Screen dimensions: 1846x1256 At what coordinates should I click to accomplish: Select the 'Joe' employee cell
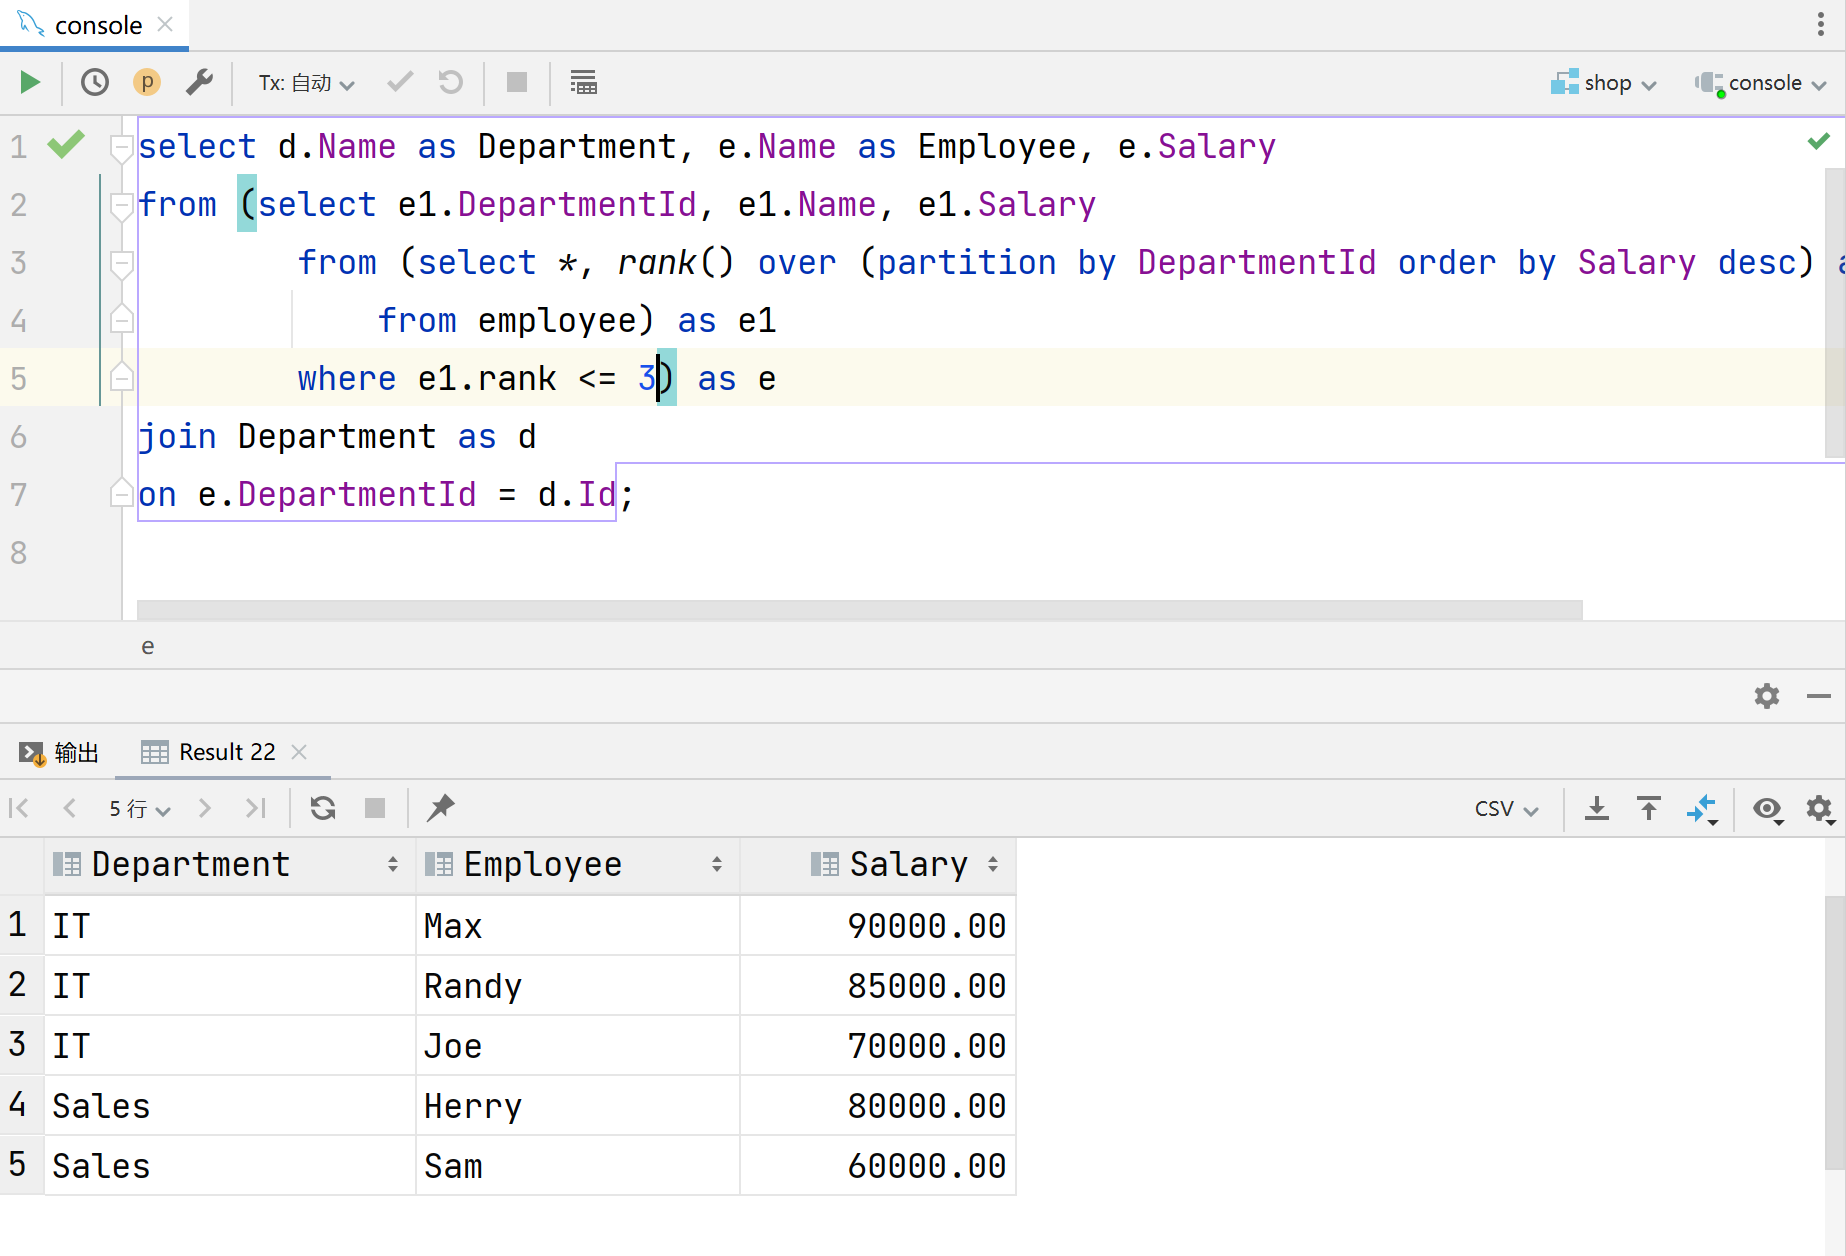click(577, 1046)
